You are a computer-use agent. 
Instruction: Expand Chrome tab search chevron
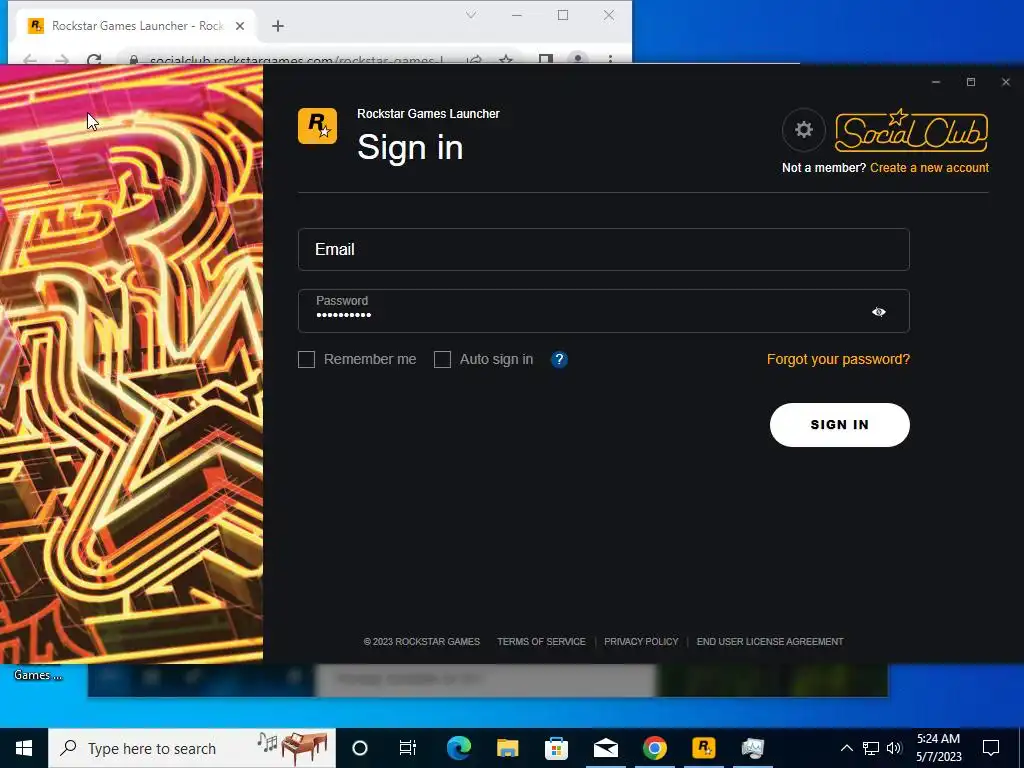(x=471, y=15)
